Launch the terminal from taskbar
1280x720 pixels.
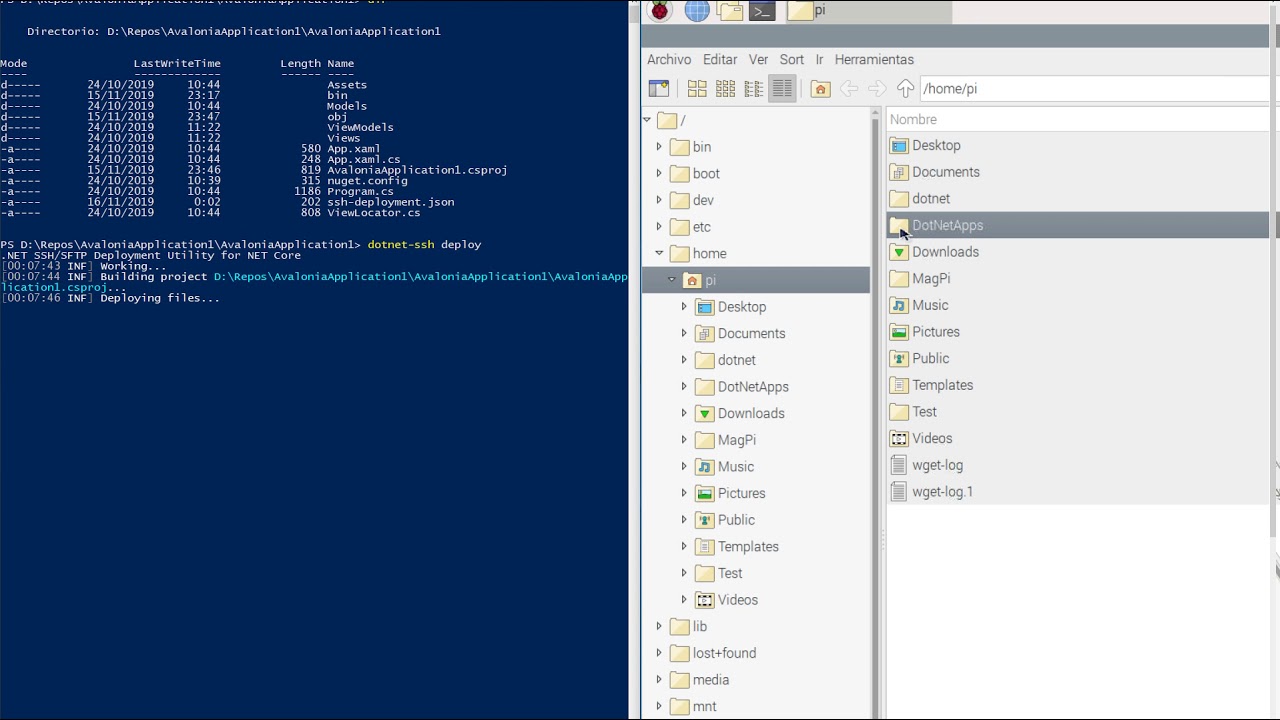(763, 11)
